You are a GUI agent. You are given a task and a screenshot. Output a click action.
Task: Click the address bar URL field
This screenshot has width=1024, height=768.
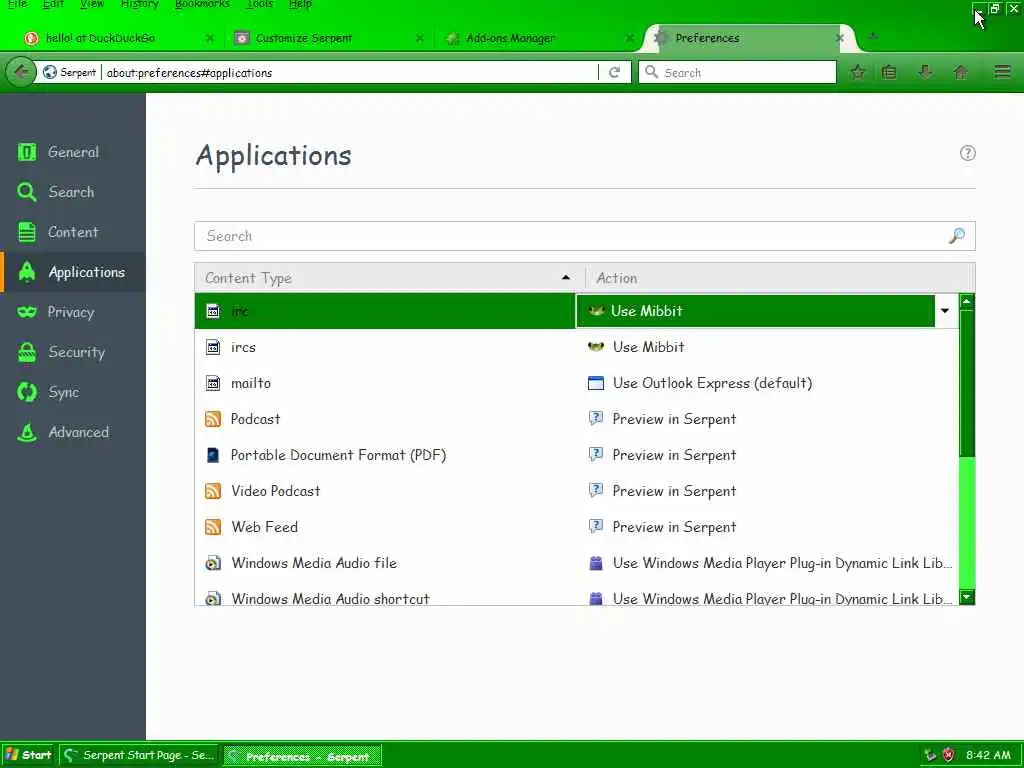349,72
